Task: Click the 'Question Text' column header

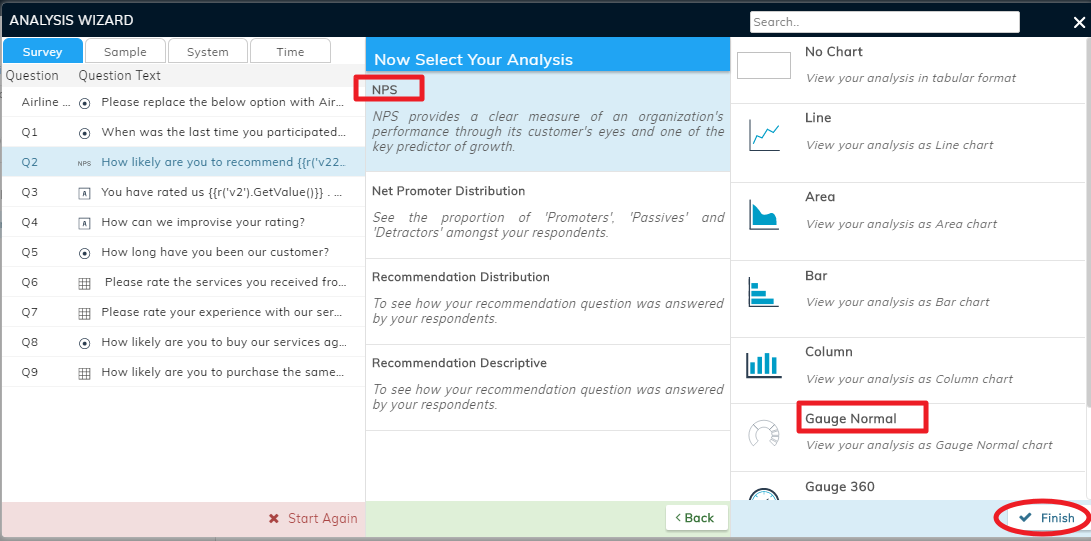Action: pyautogui.click(x=120, y=75)
